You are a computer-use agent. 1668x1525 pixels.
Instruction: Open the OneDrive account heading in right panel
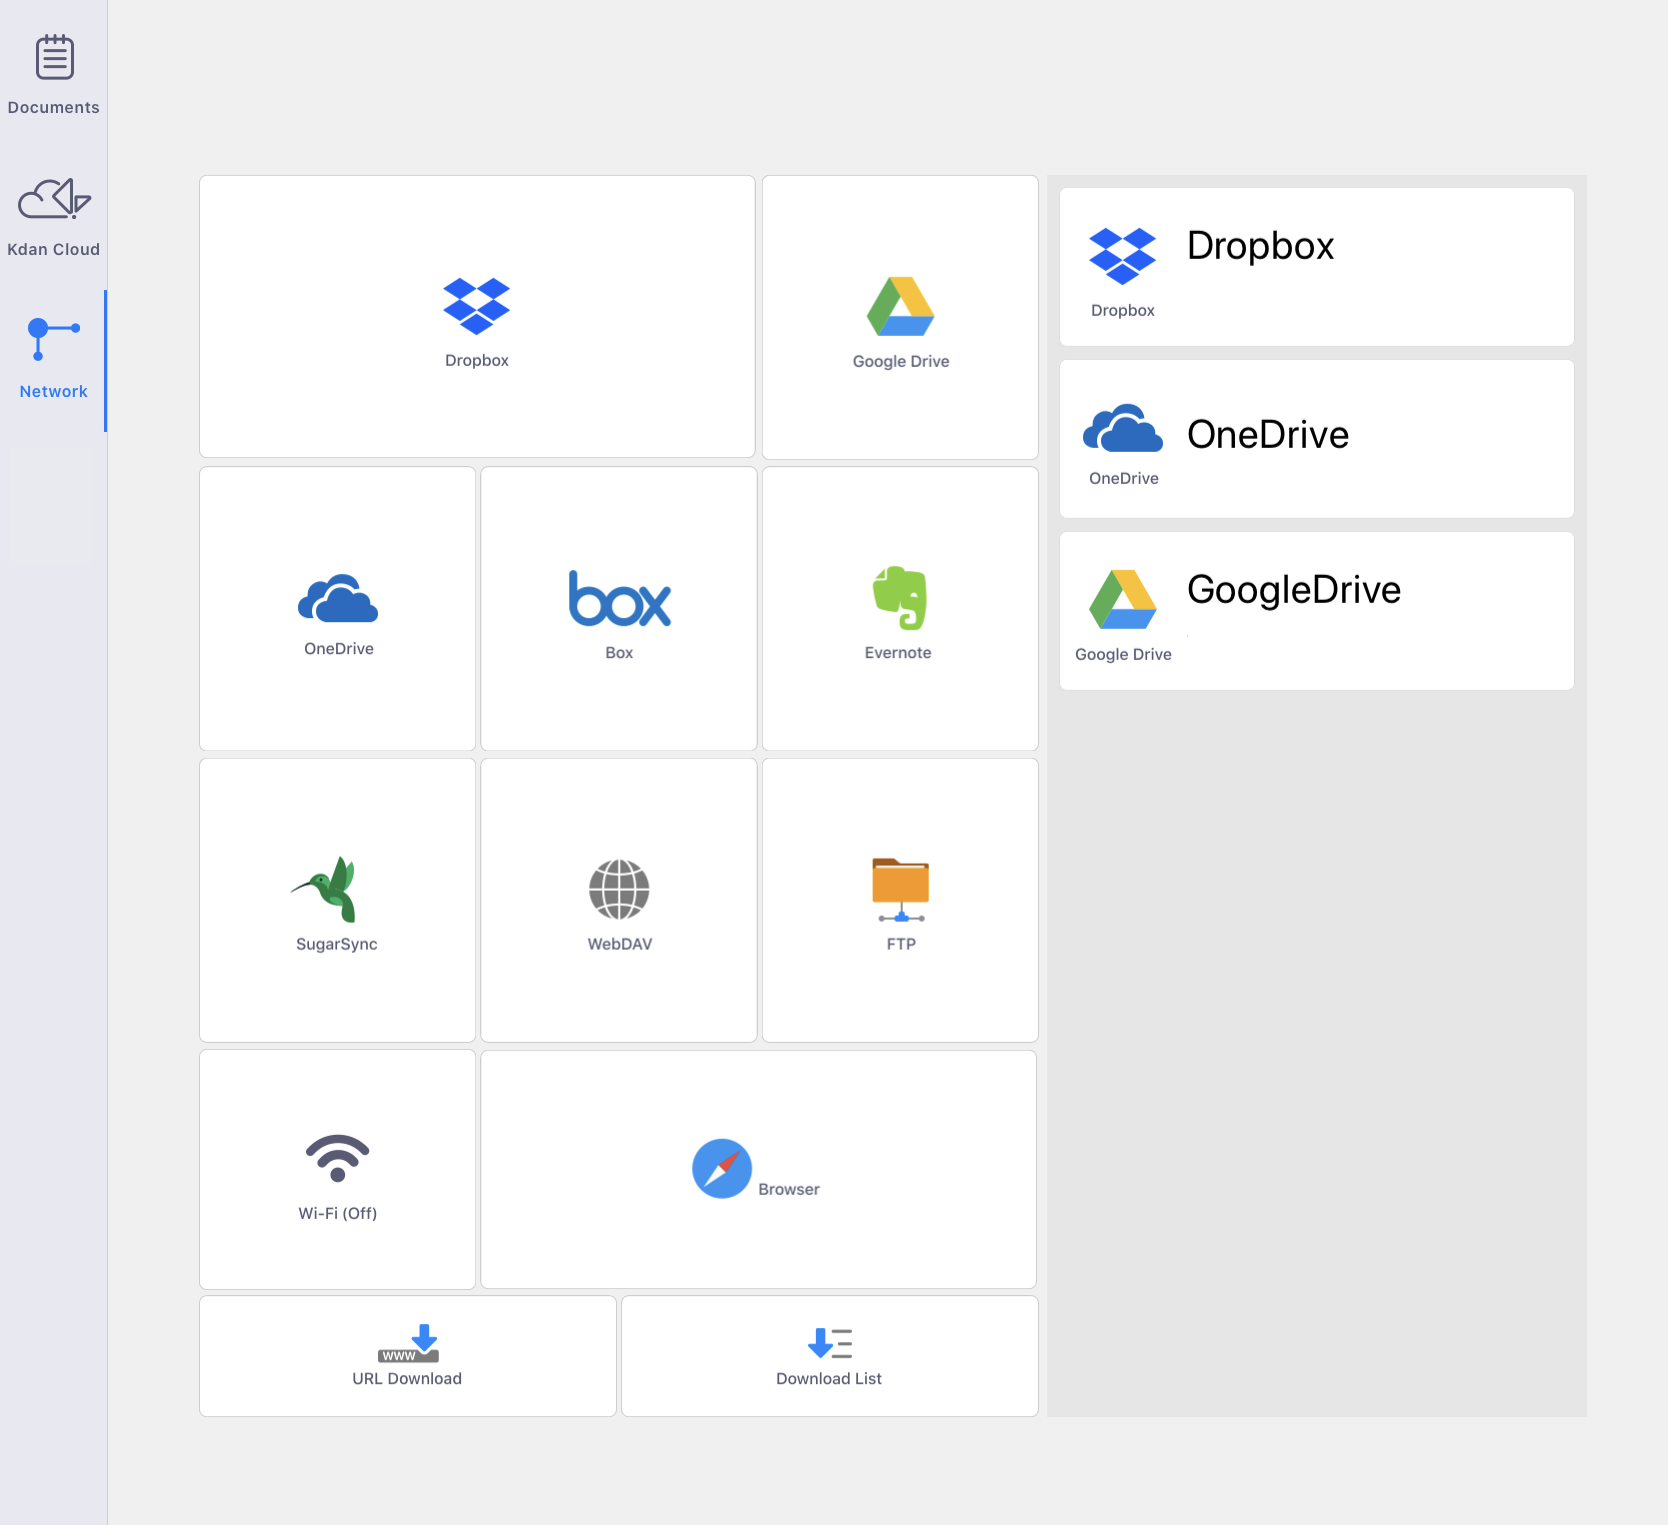[1268, 434]
